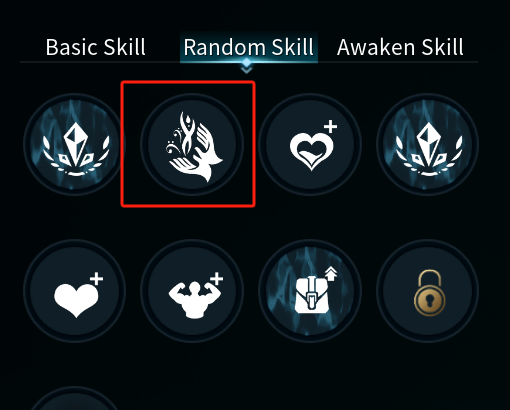
Task: Click the plus sign on solid heart skill
Action: coord(96,279)
